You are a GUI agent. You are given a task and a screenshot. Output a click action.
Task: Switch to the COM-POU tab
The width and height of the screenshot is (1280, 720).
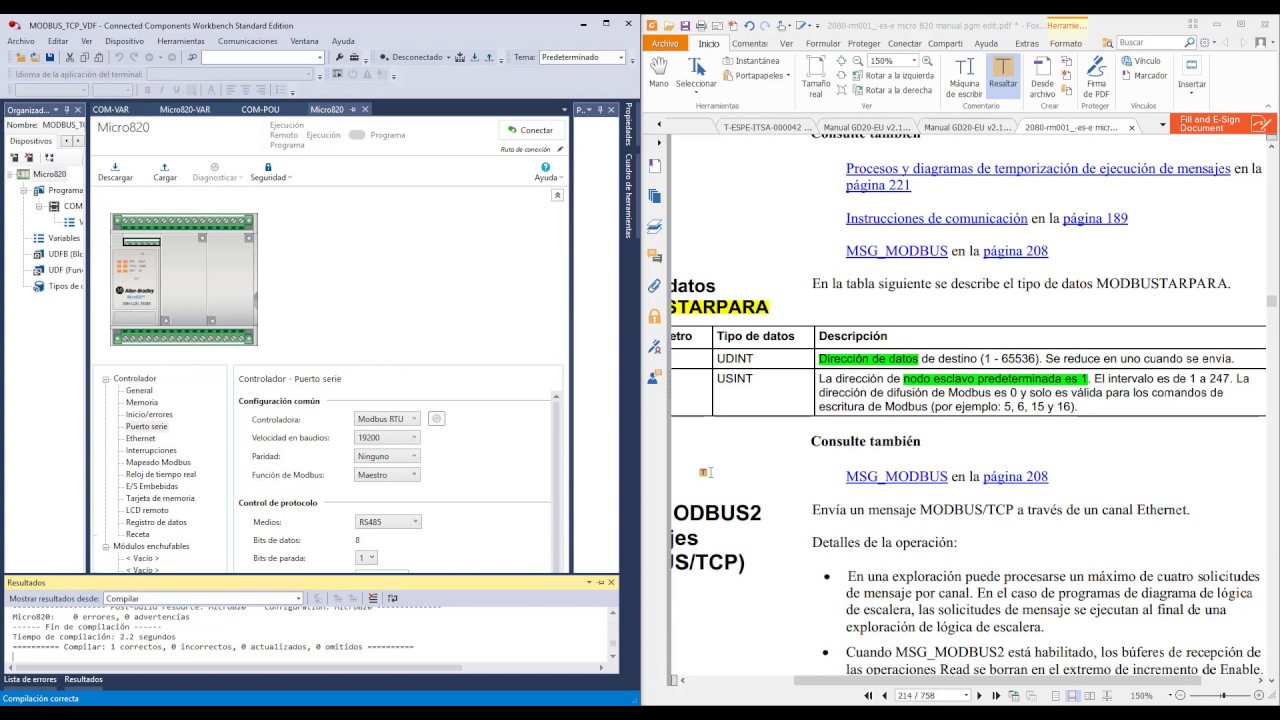coord(260,109)
